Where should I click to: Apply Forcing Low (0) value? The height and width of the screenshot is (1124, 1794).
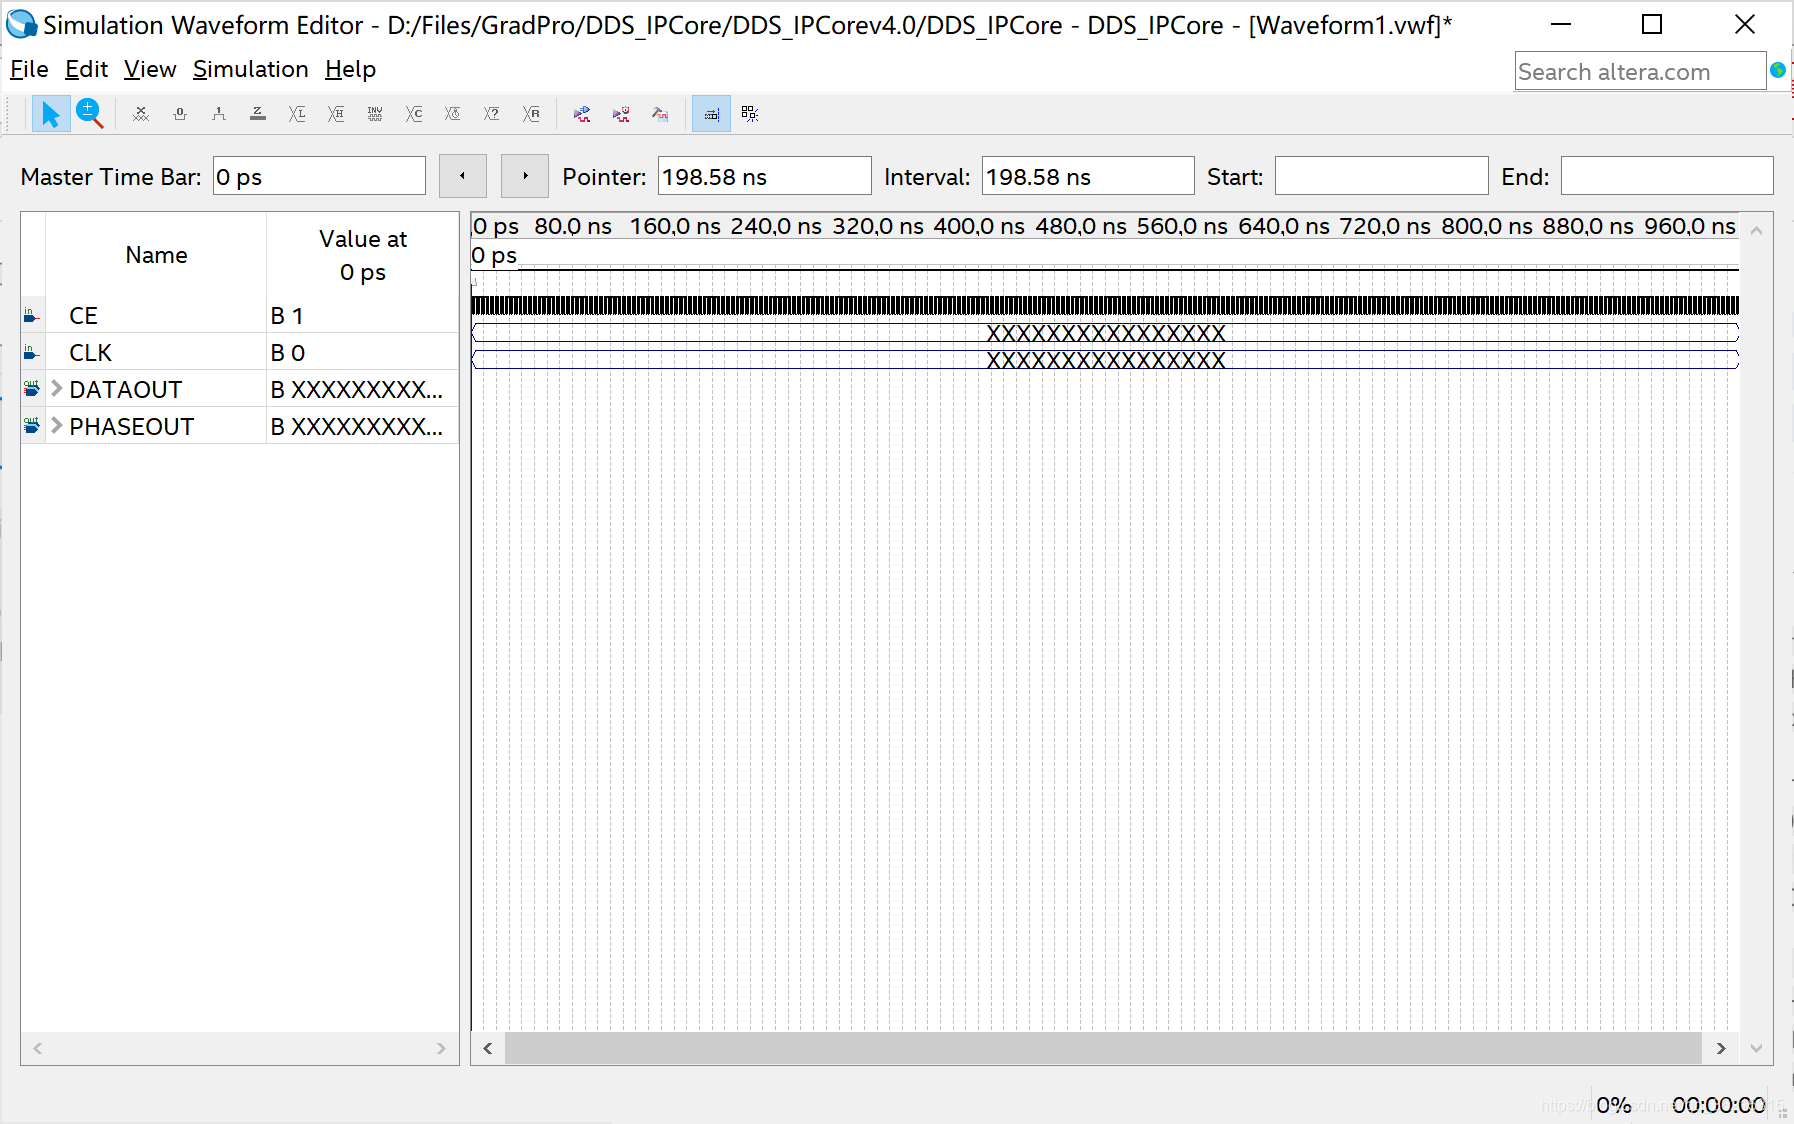pos(180,114)
